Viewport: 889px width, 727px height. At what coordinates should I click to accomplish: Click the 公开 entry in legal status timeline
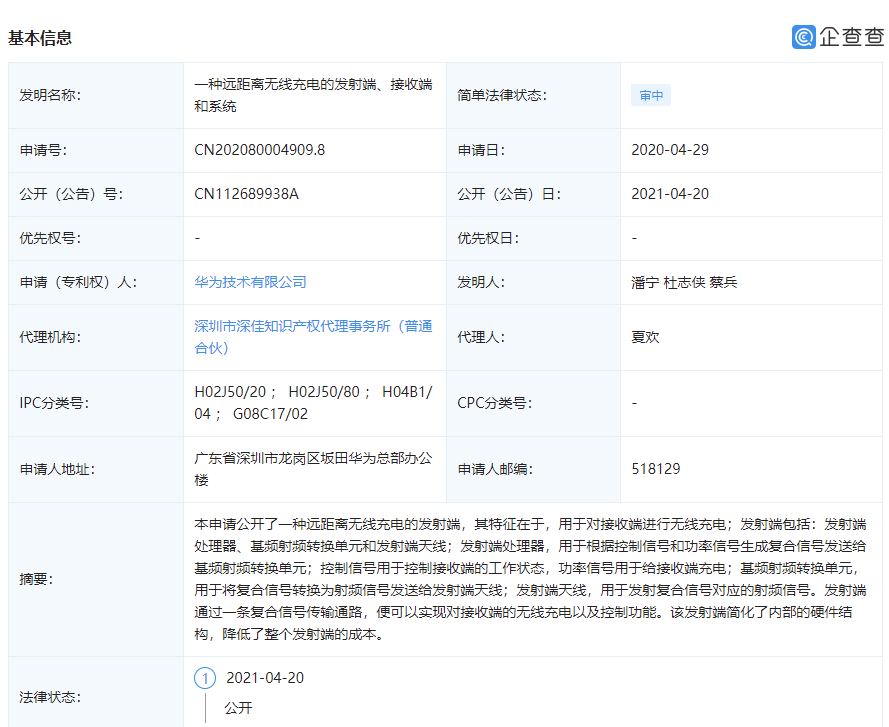tap(238, 707)
